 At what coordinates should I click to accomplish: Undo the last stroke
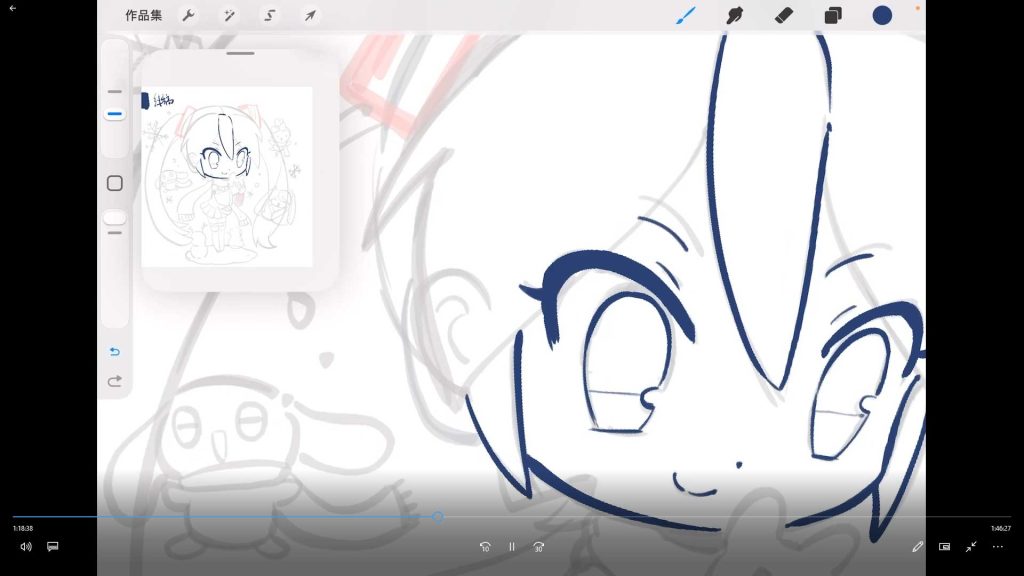[x=114, y=351]
